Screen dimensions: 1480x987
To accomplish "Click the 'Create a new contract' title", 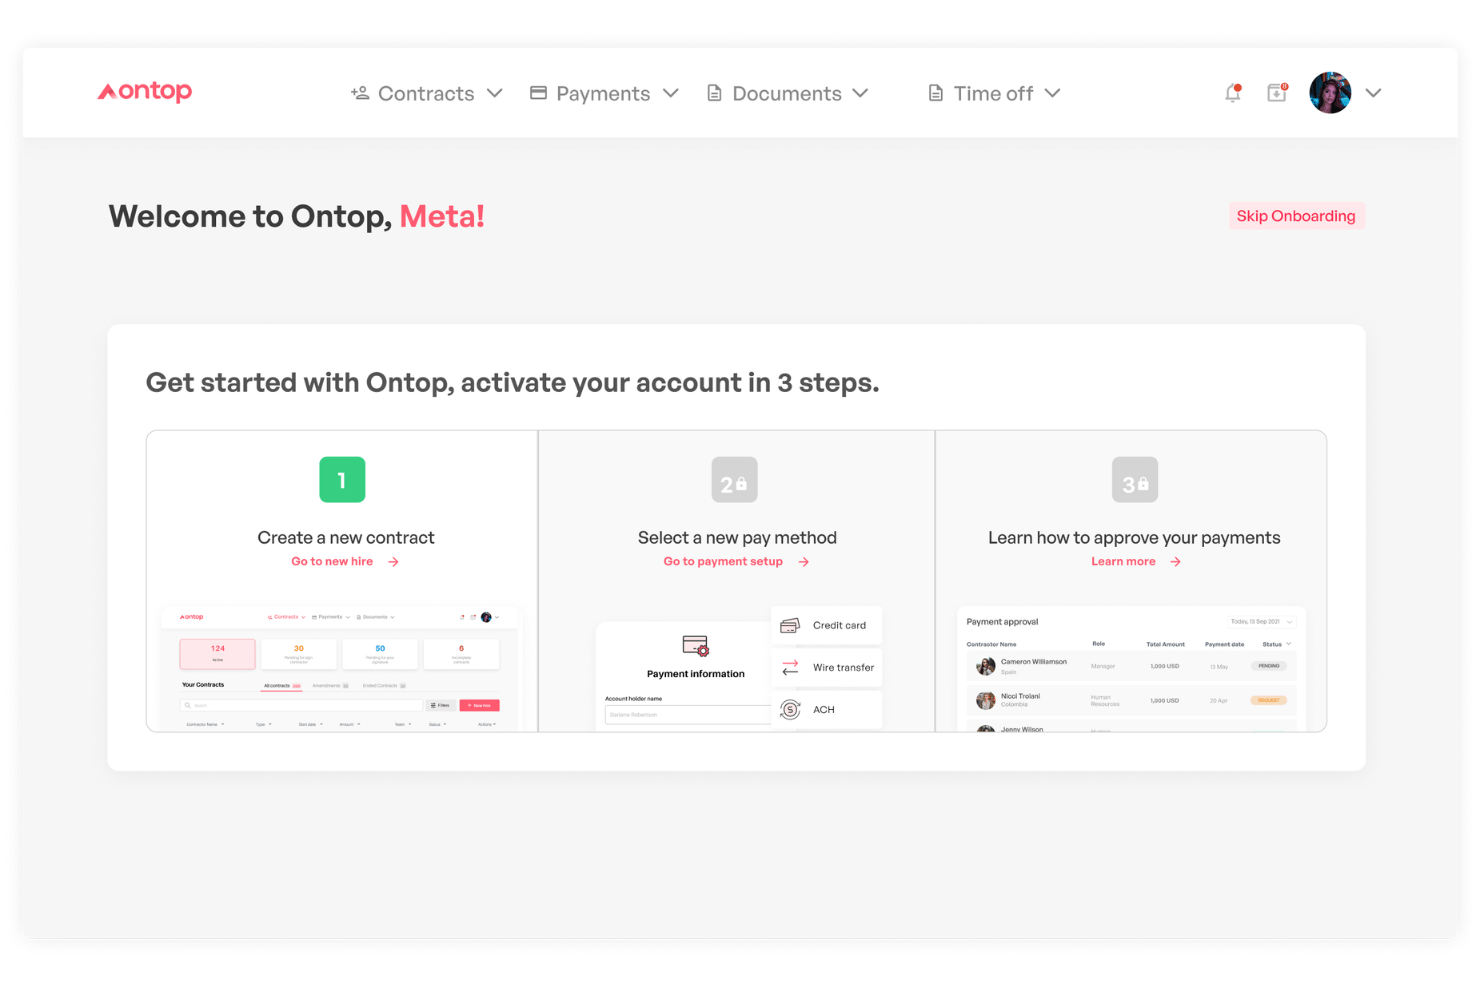I will point(346,538).
